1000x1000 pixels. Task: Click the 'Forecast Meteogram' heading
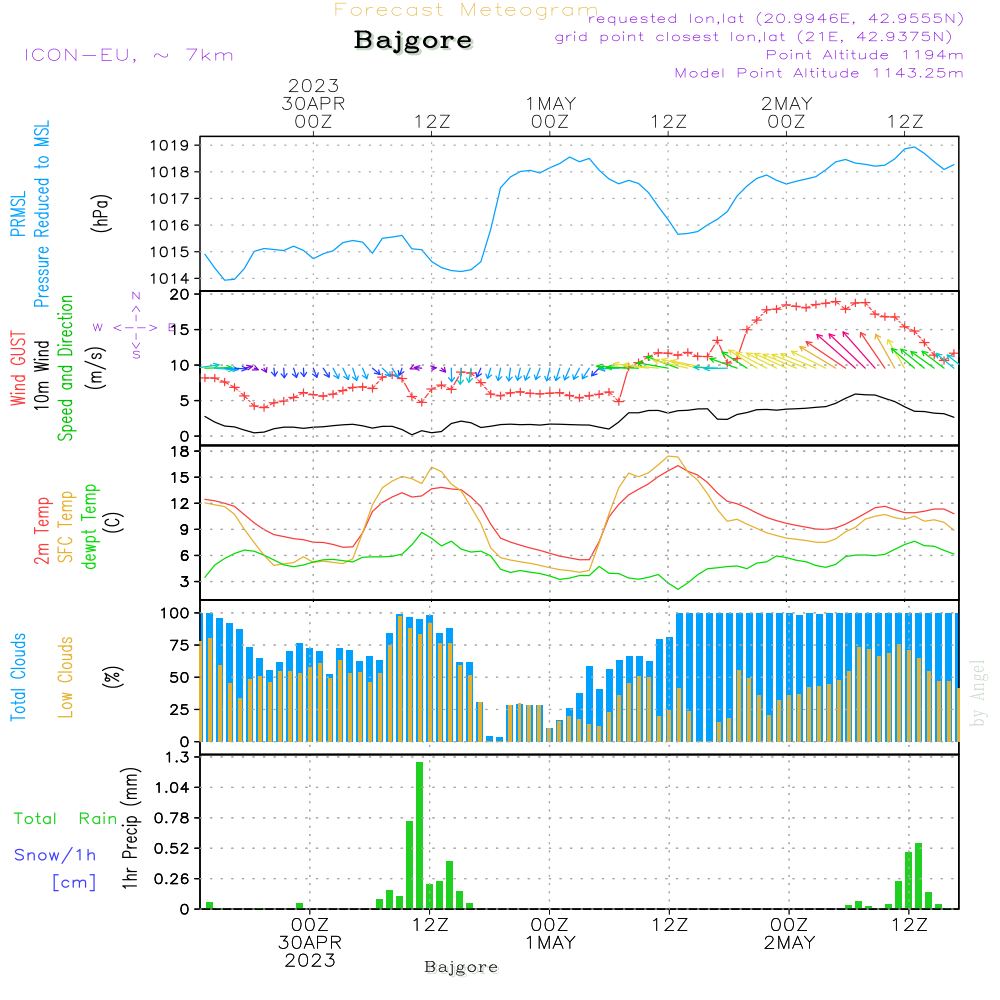[x=466, y=10]
